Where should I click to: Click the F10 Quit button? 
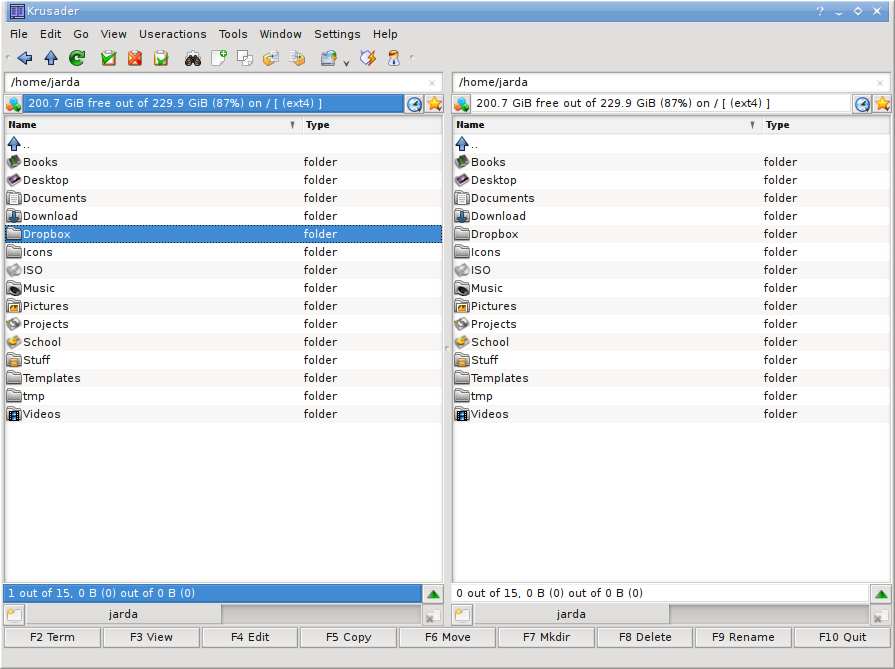coord(842,637)
